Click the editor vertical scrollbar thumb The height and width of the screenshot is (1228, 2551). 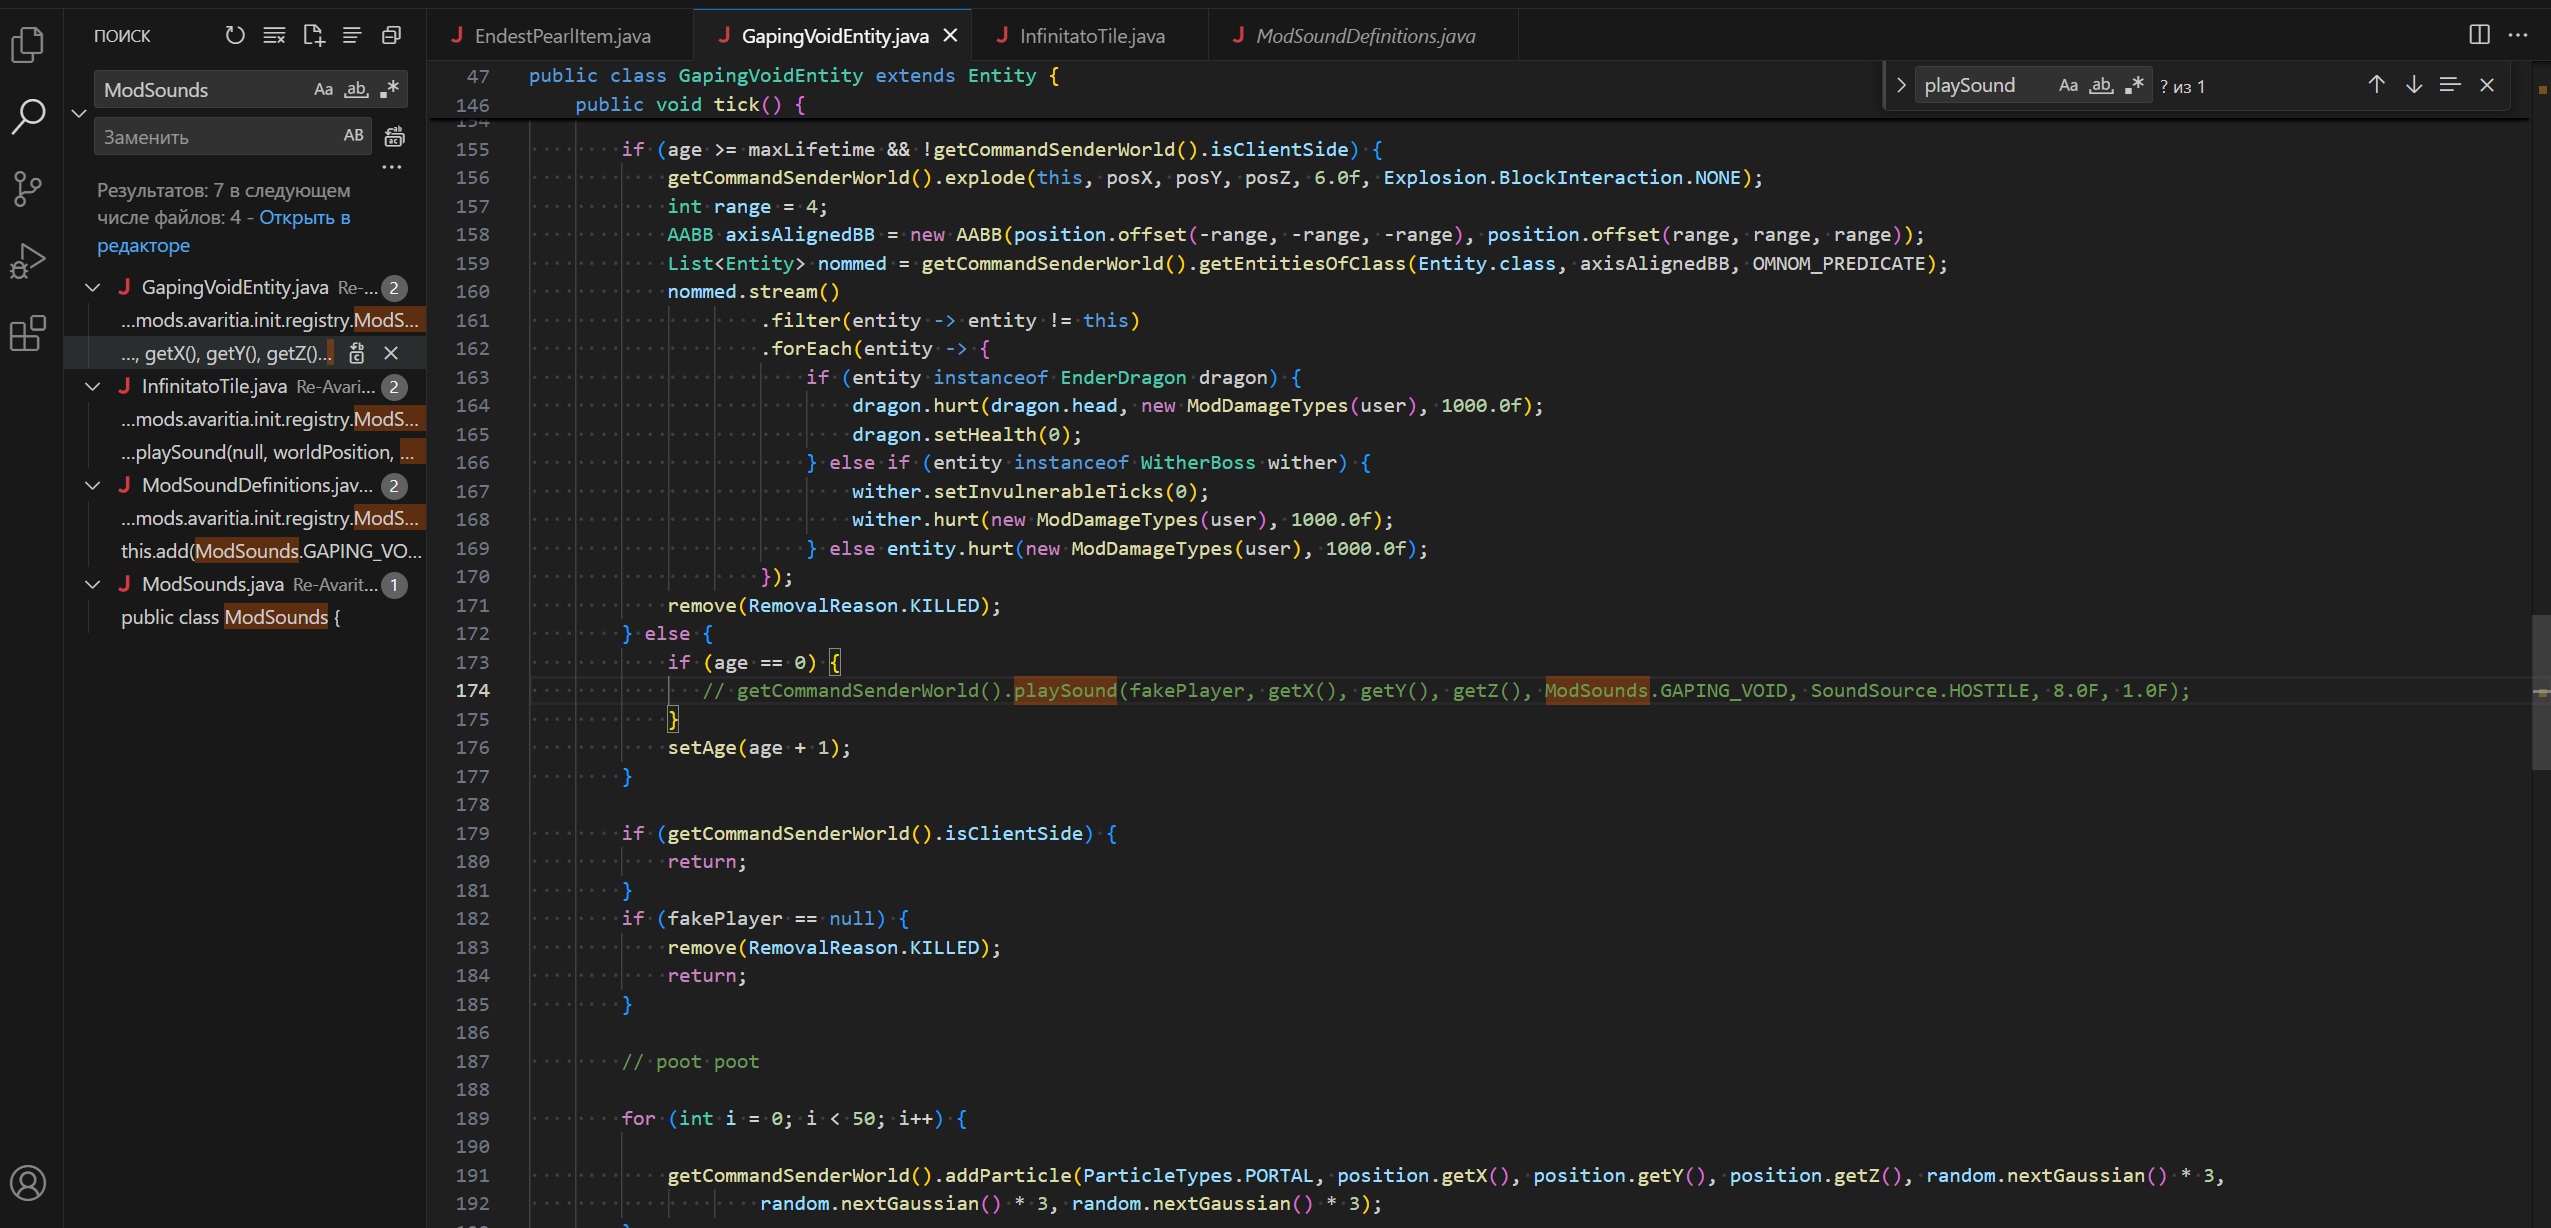pos(2539,692)
